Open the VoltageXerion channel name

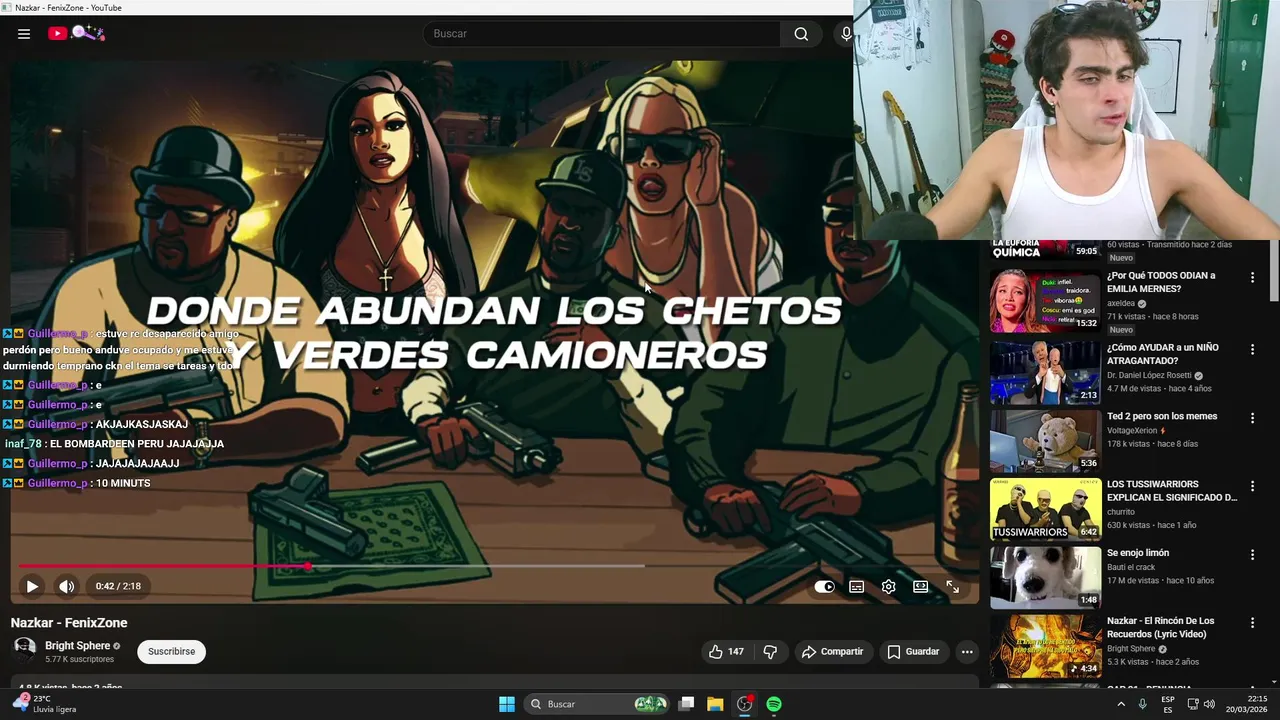tap(1131, 430)
